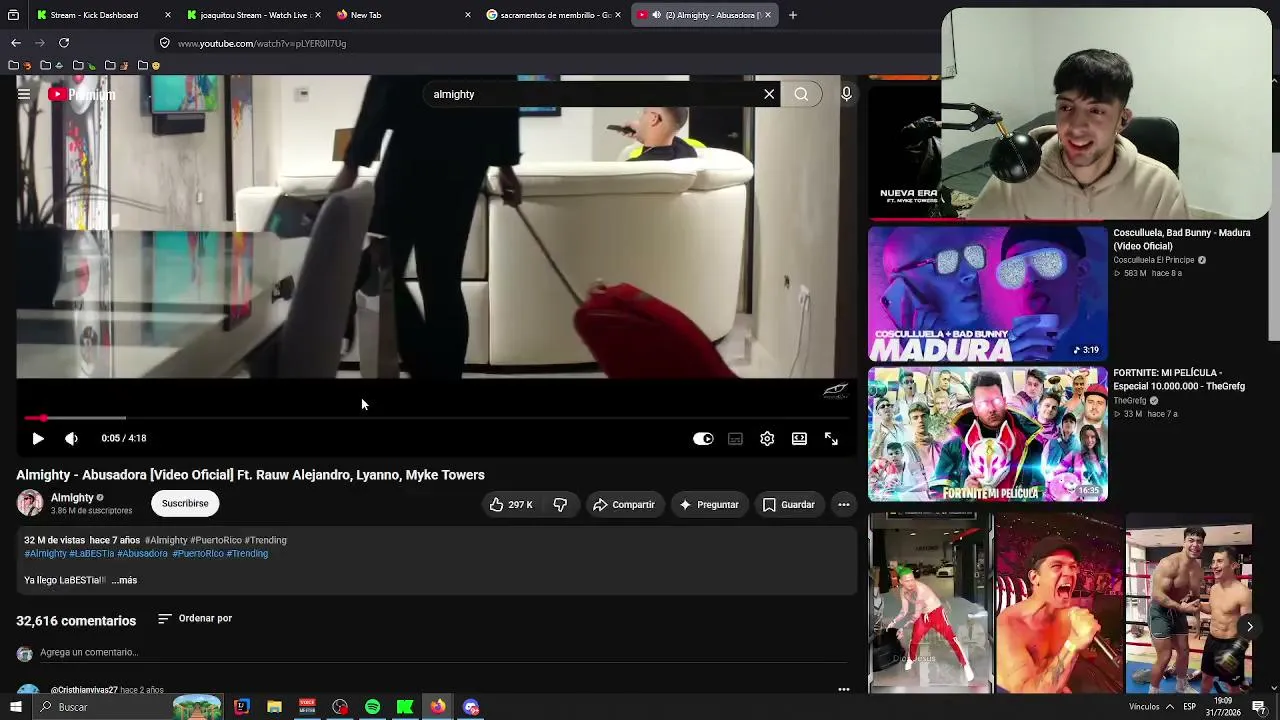This screenshot has height=720, width=1280.
Task: Open the Short with the green-haired man
Action: click(x=930, y=604)
